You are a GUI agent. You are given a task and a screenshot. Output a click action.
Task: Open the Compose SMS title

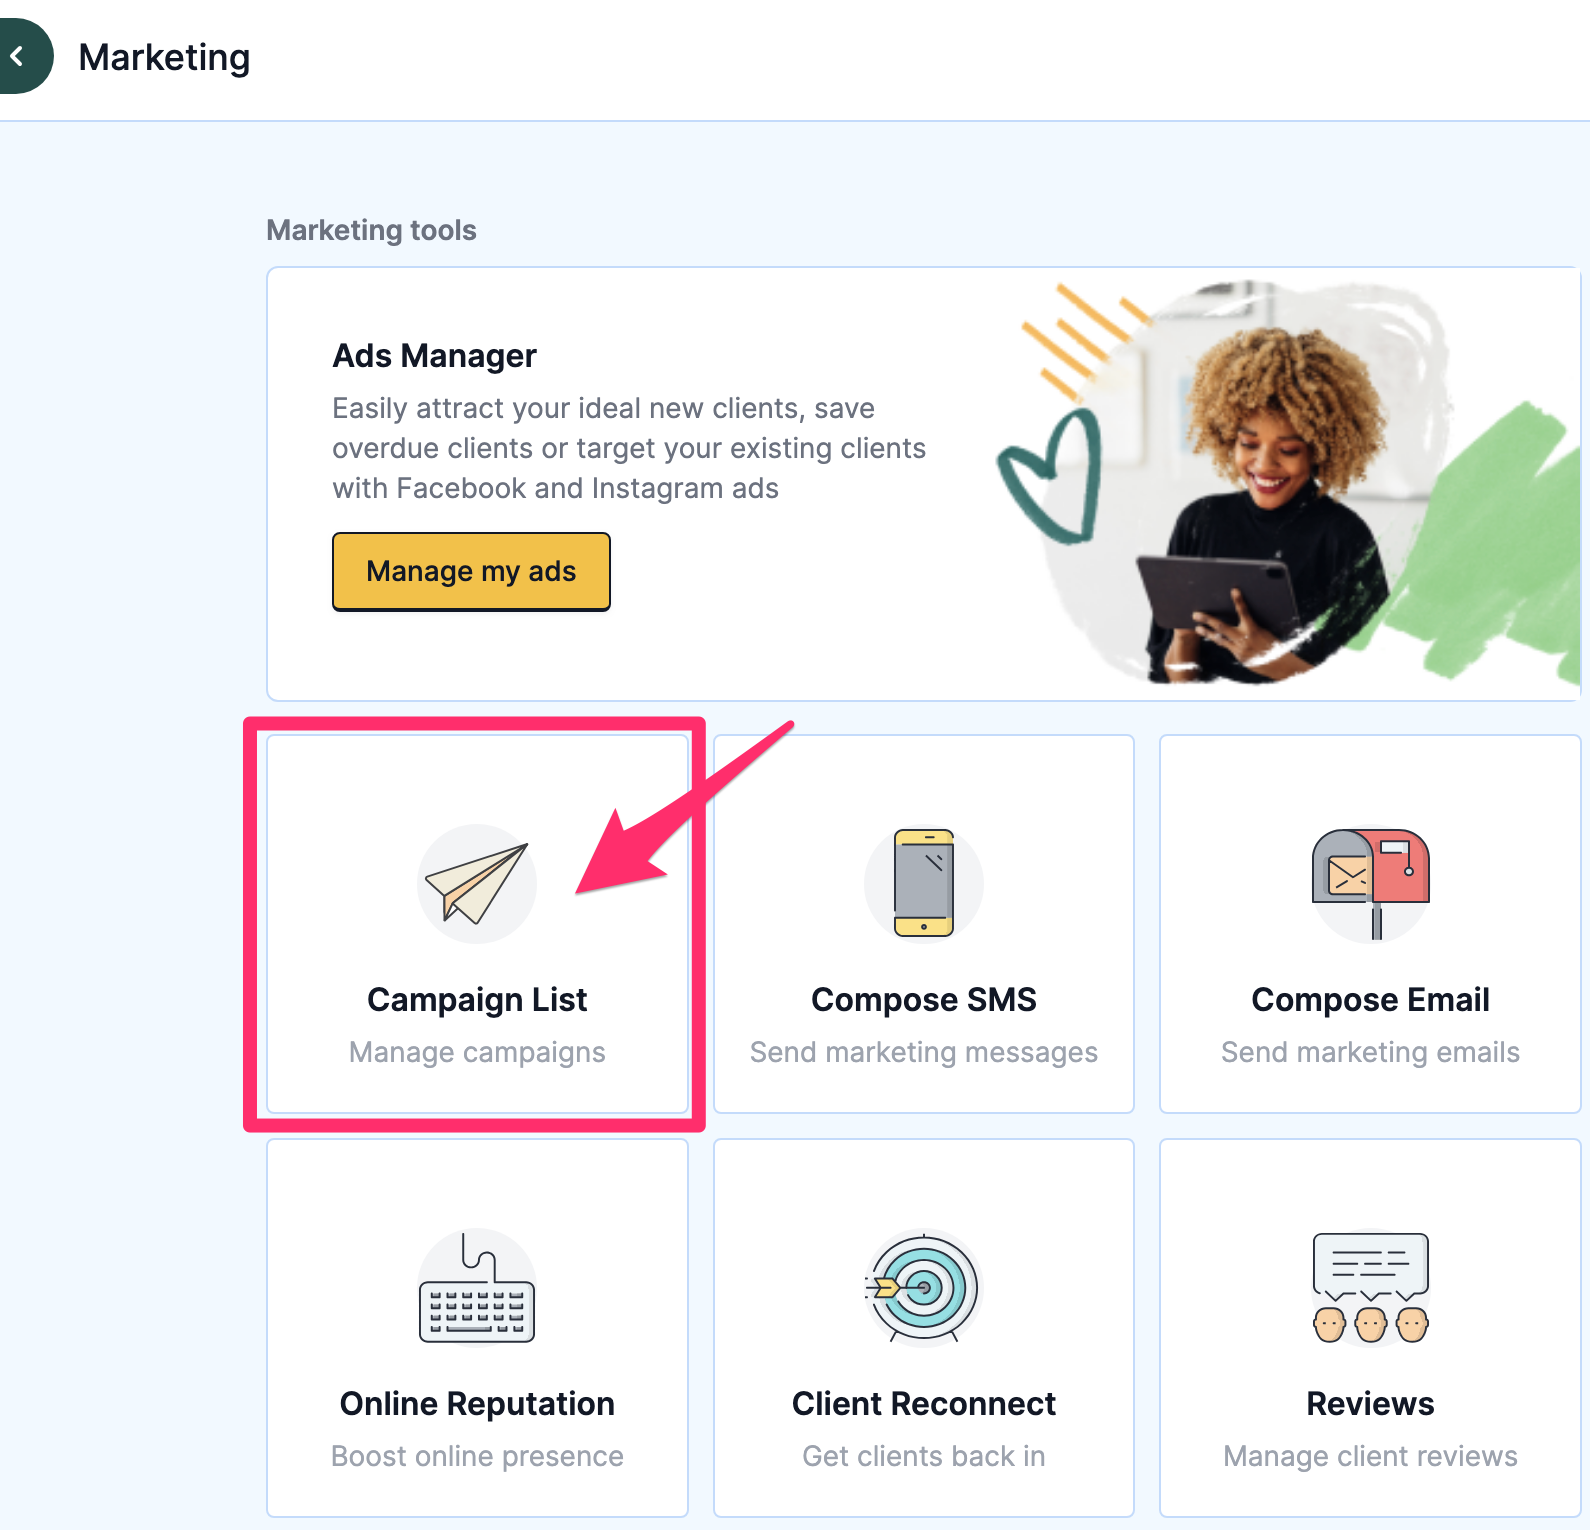pos(924,1000)
